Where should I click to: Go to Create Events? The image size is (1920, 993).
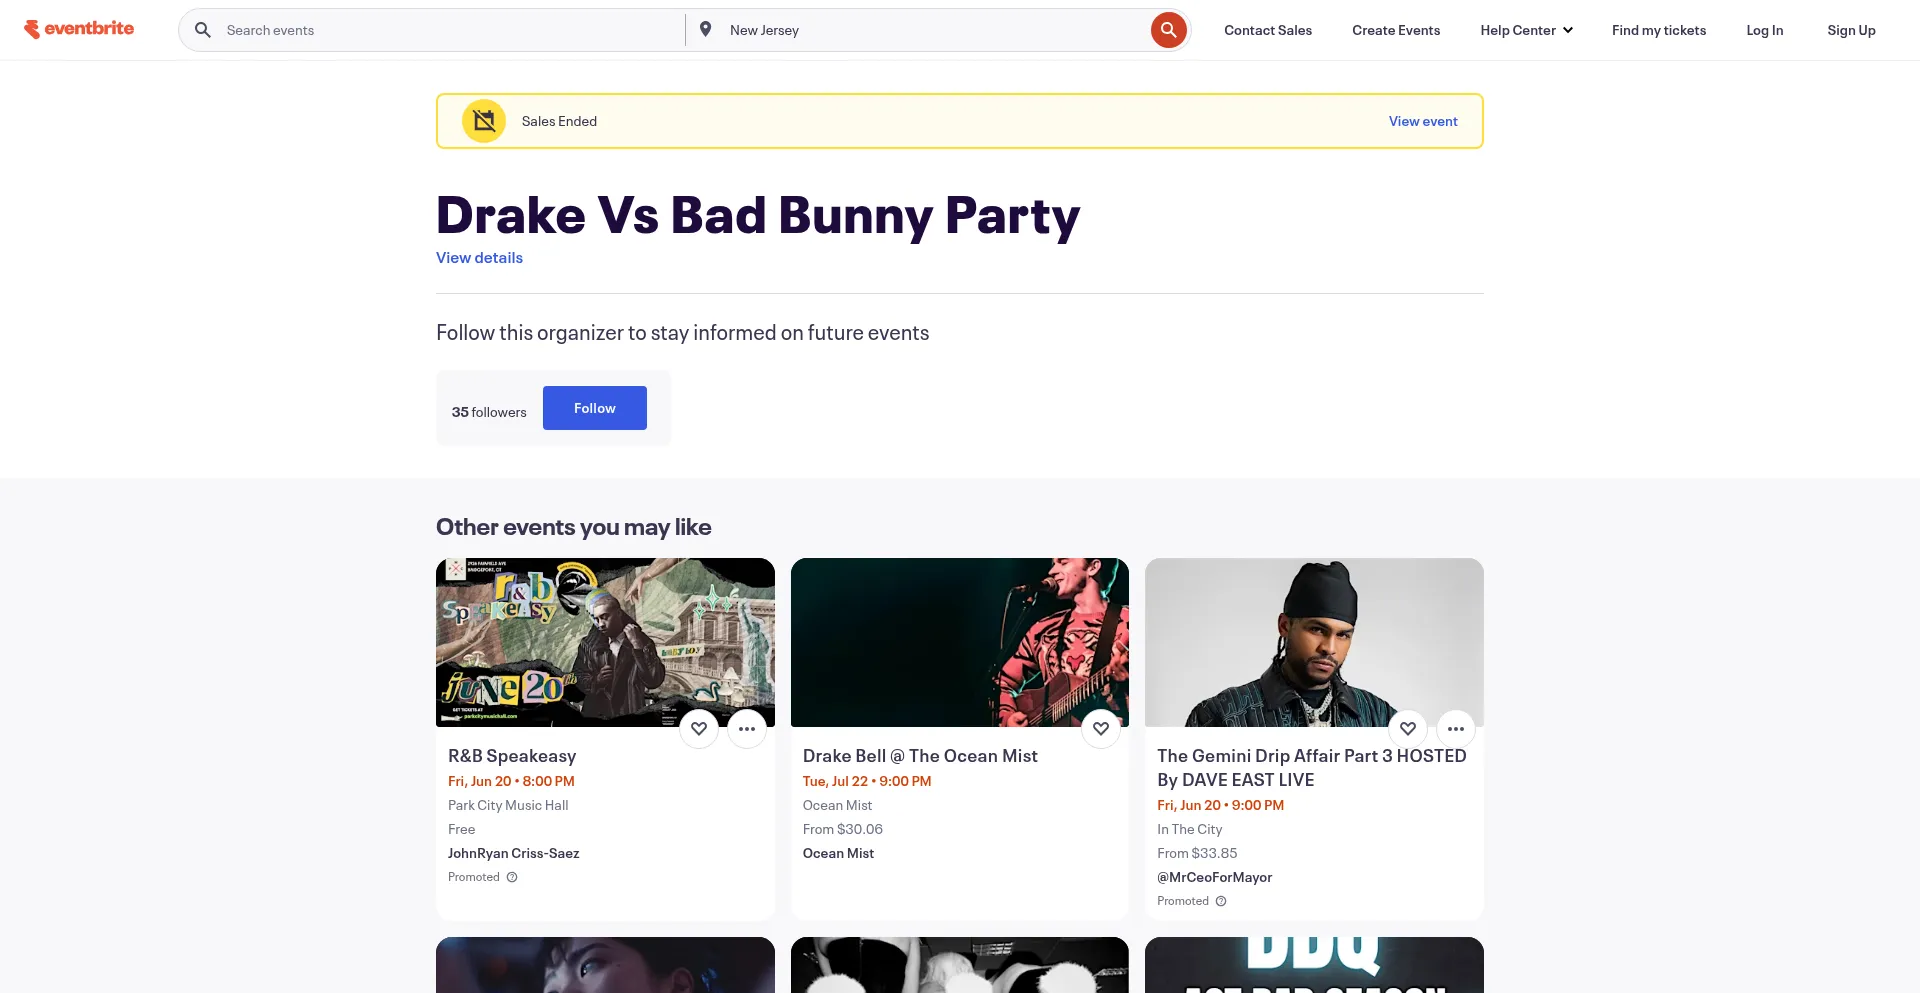point(1396,30)
